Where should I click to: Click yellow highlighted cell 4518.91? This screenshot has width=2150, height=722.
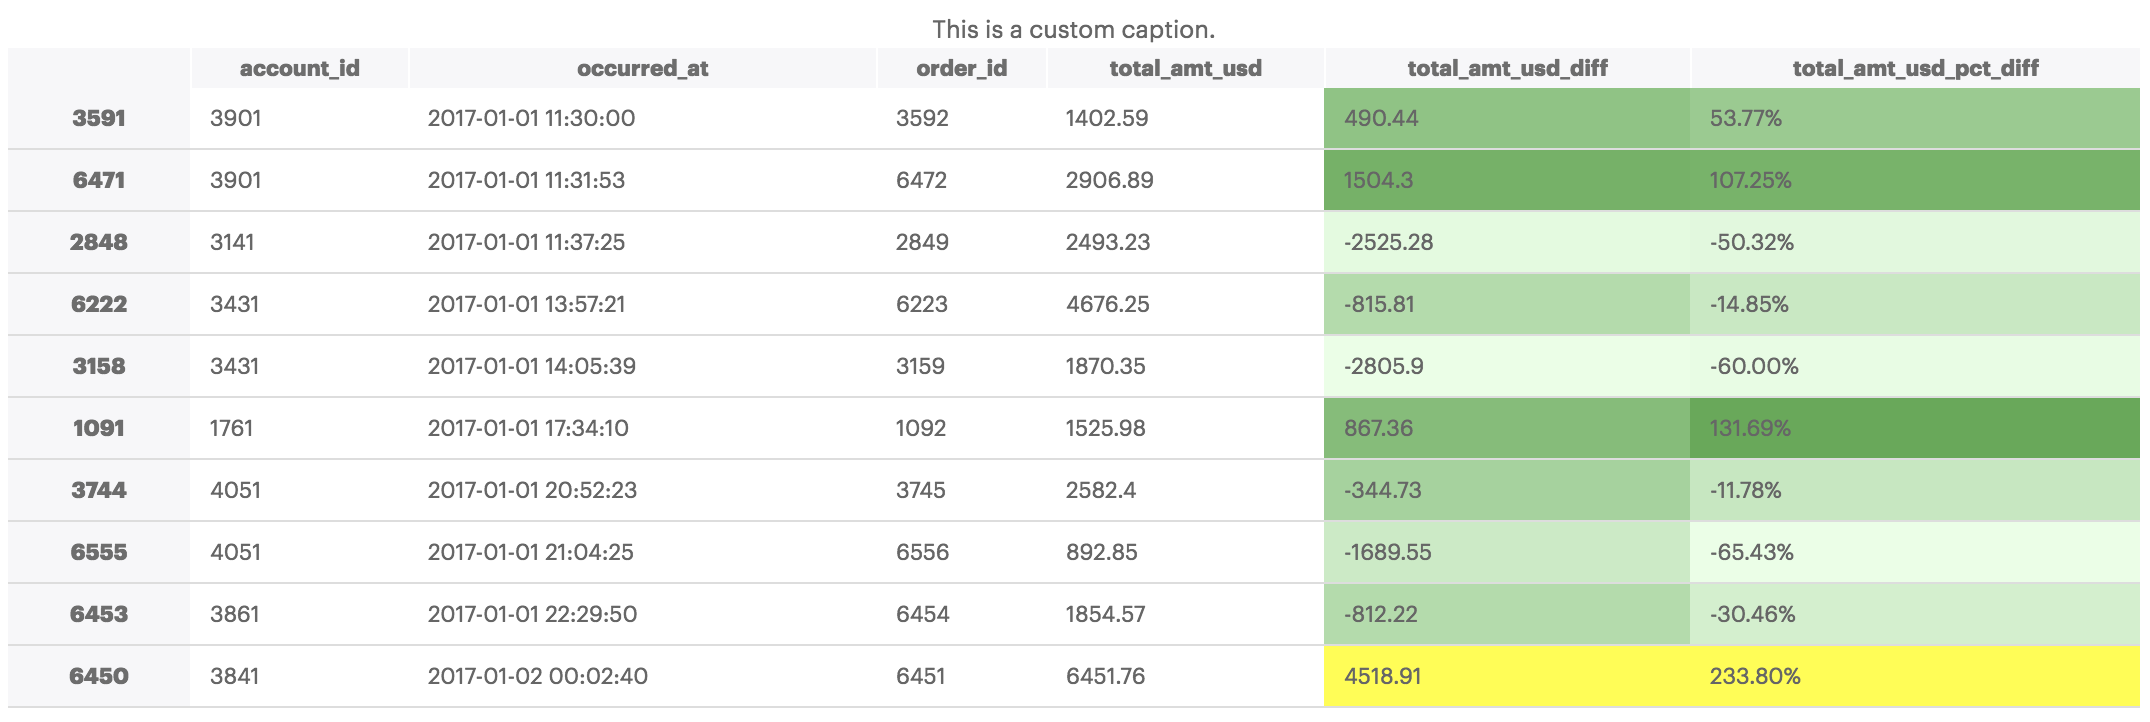[1382, 676]
